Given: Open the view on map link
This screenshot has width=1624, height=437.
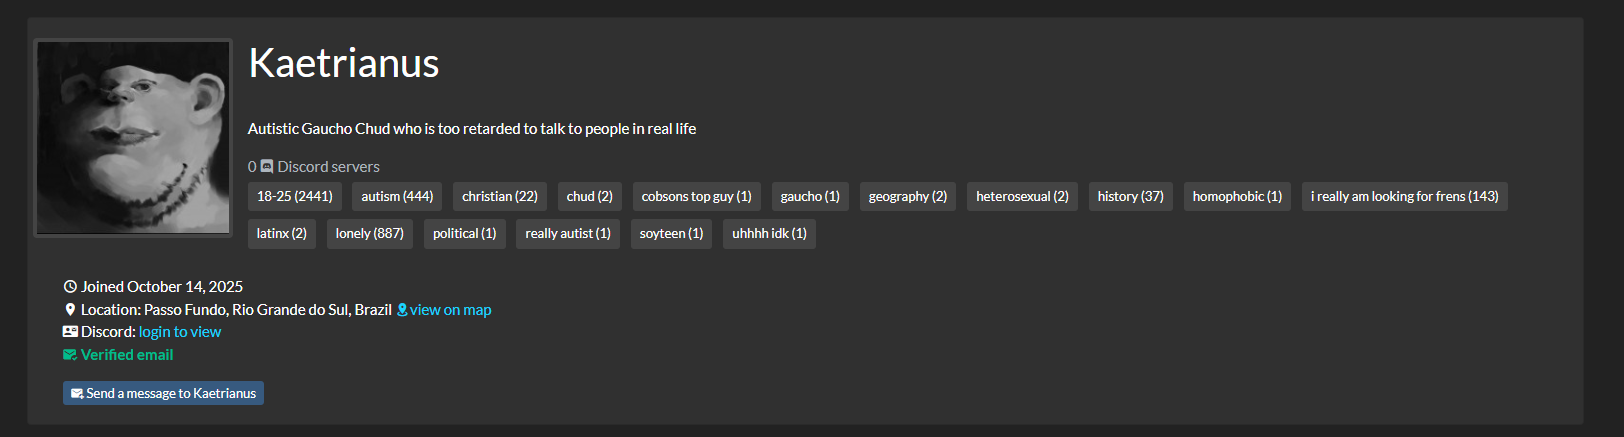Looking at the screenshot, I should click(450, 310).
